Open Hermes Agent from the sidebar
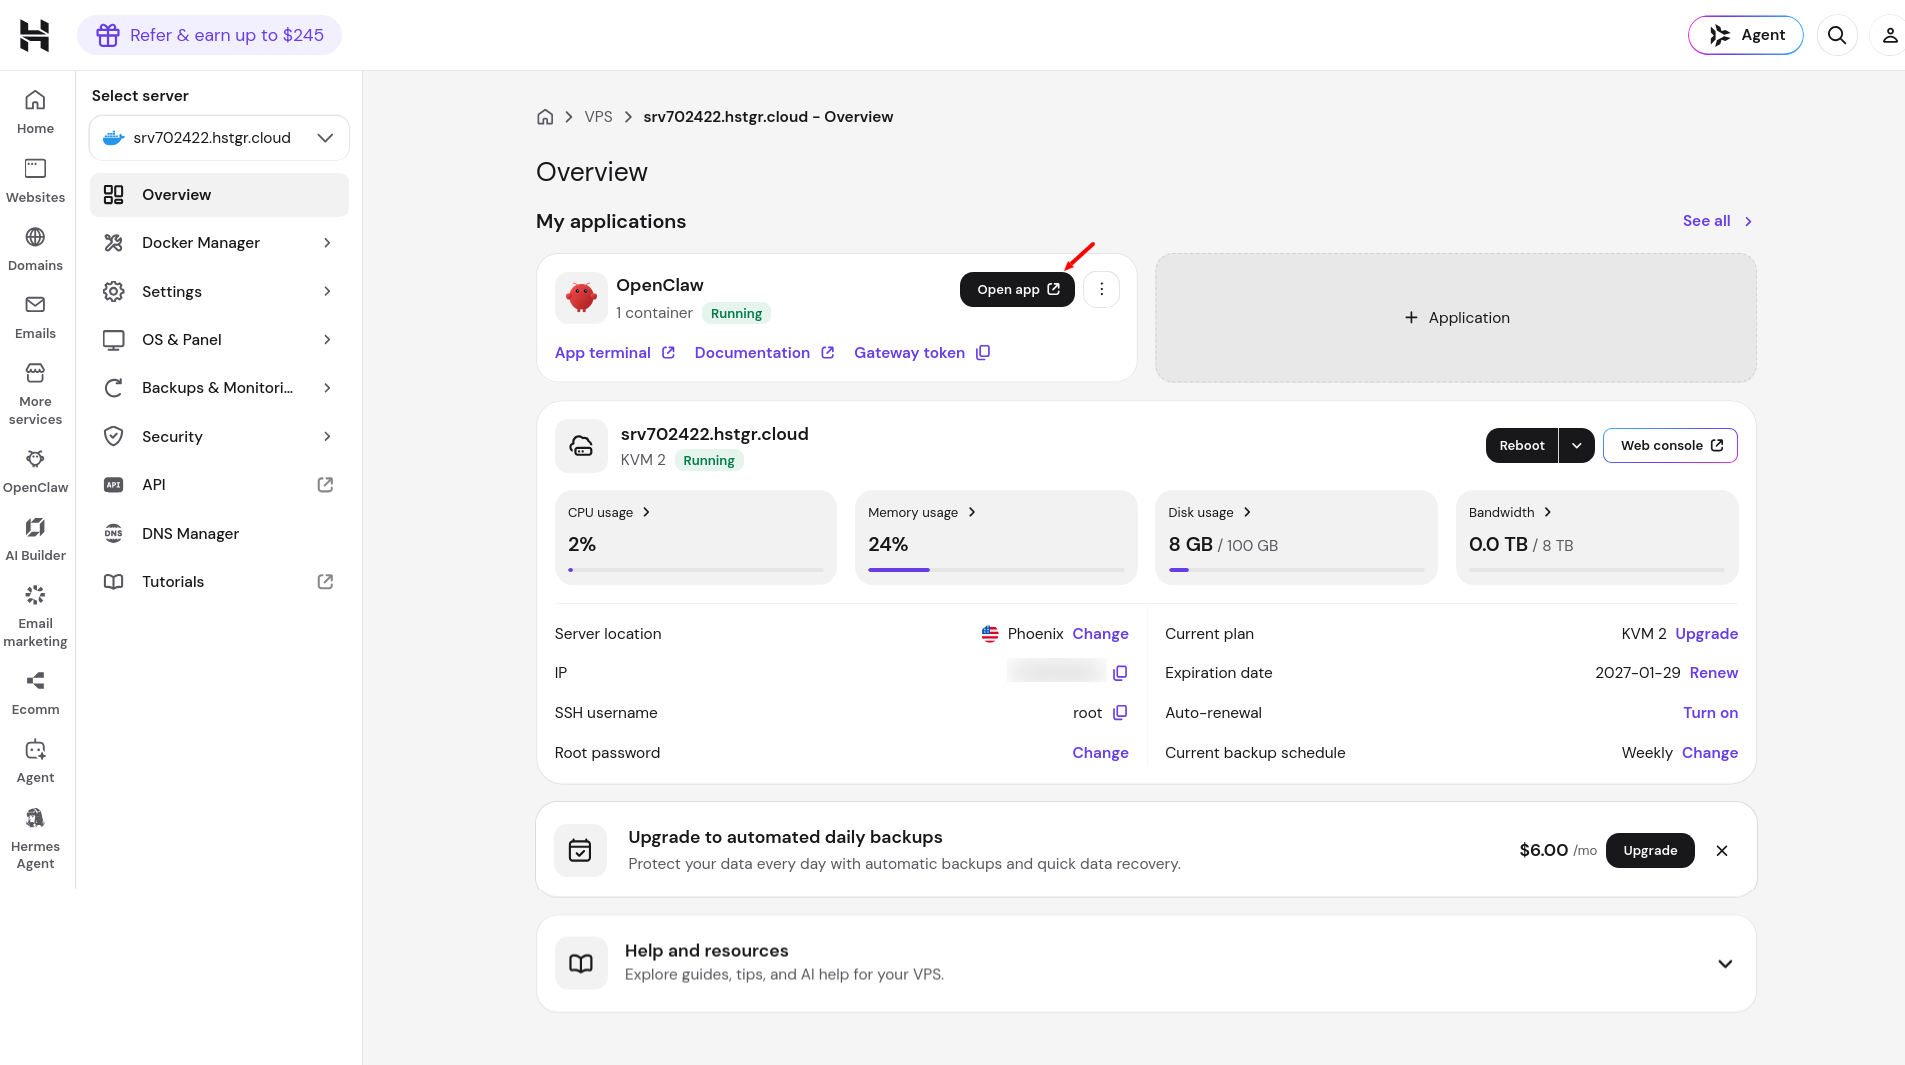The image size is (1905, 1065). [x=35, y=838]
